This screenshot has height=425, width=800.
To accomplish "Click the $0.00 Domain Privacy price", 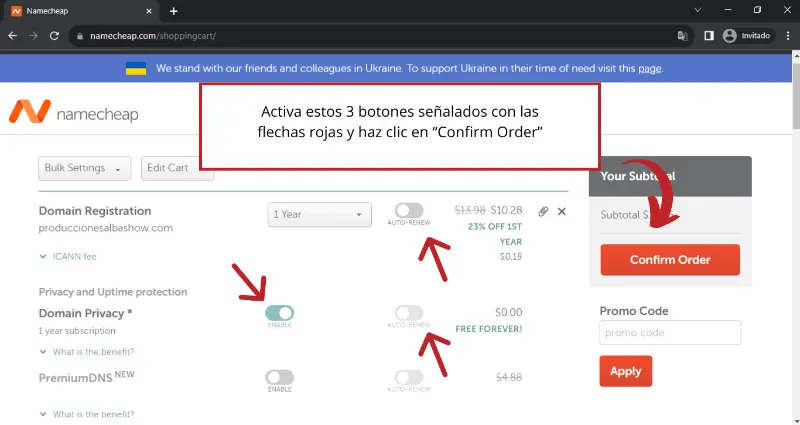I will 509,312.
